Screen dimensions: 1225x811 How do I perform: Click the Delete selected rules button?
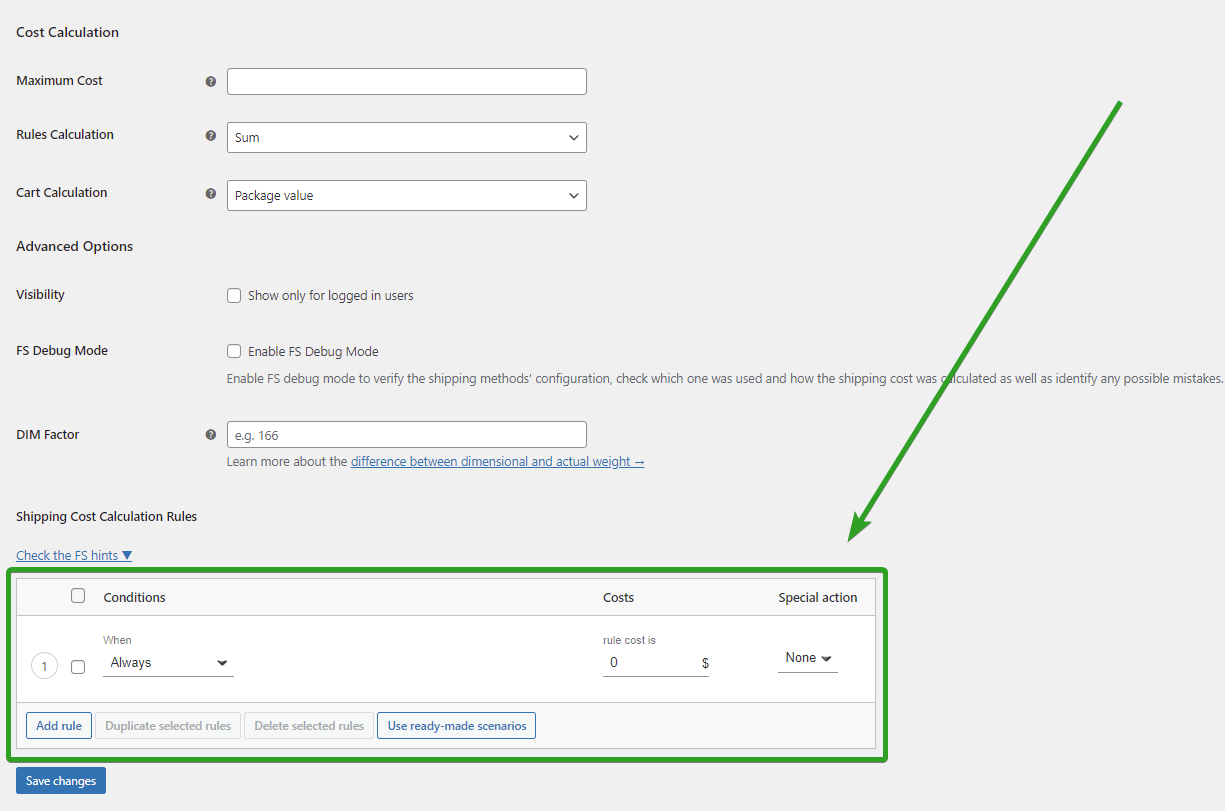pos(309,726)
